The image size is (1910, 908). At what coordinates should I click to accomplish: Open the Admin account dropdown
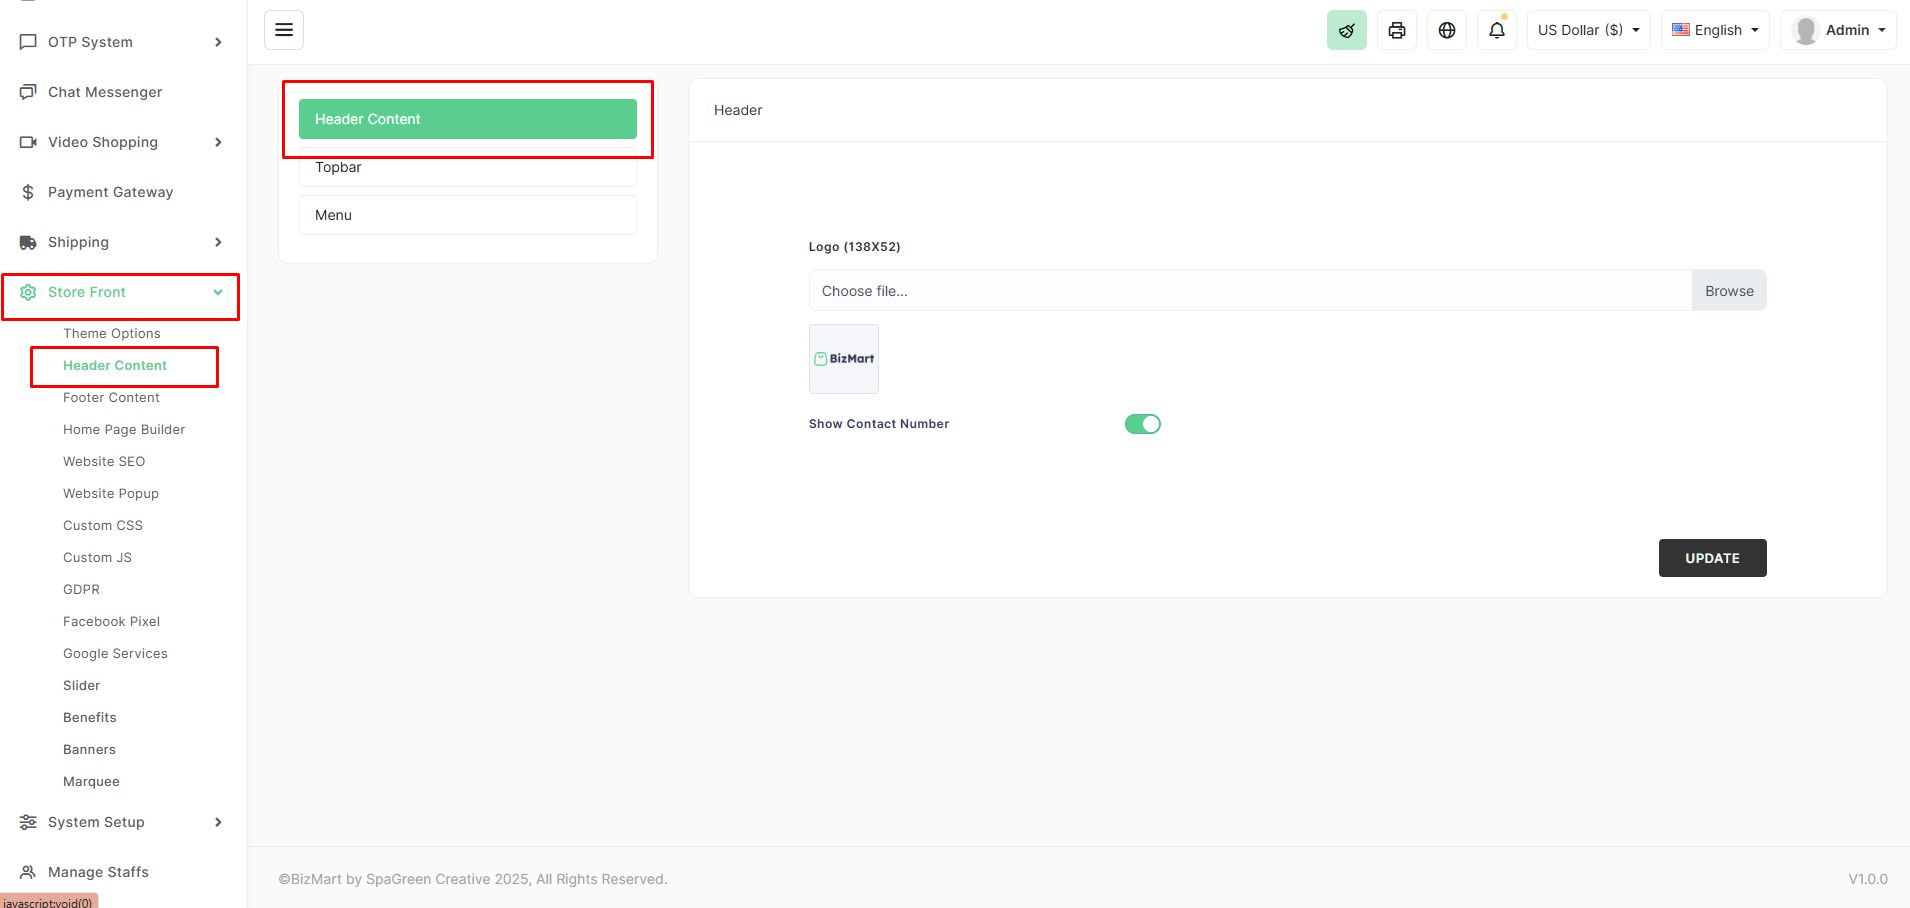coord(1845,30)
